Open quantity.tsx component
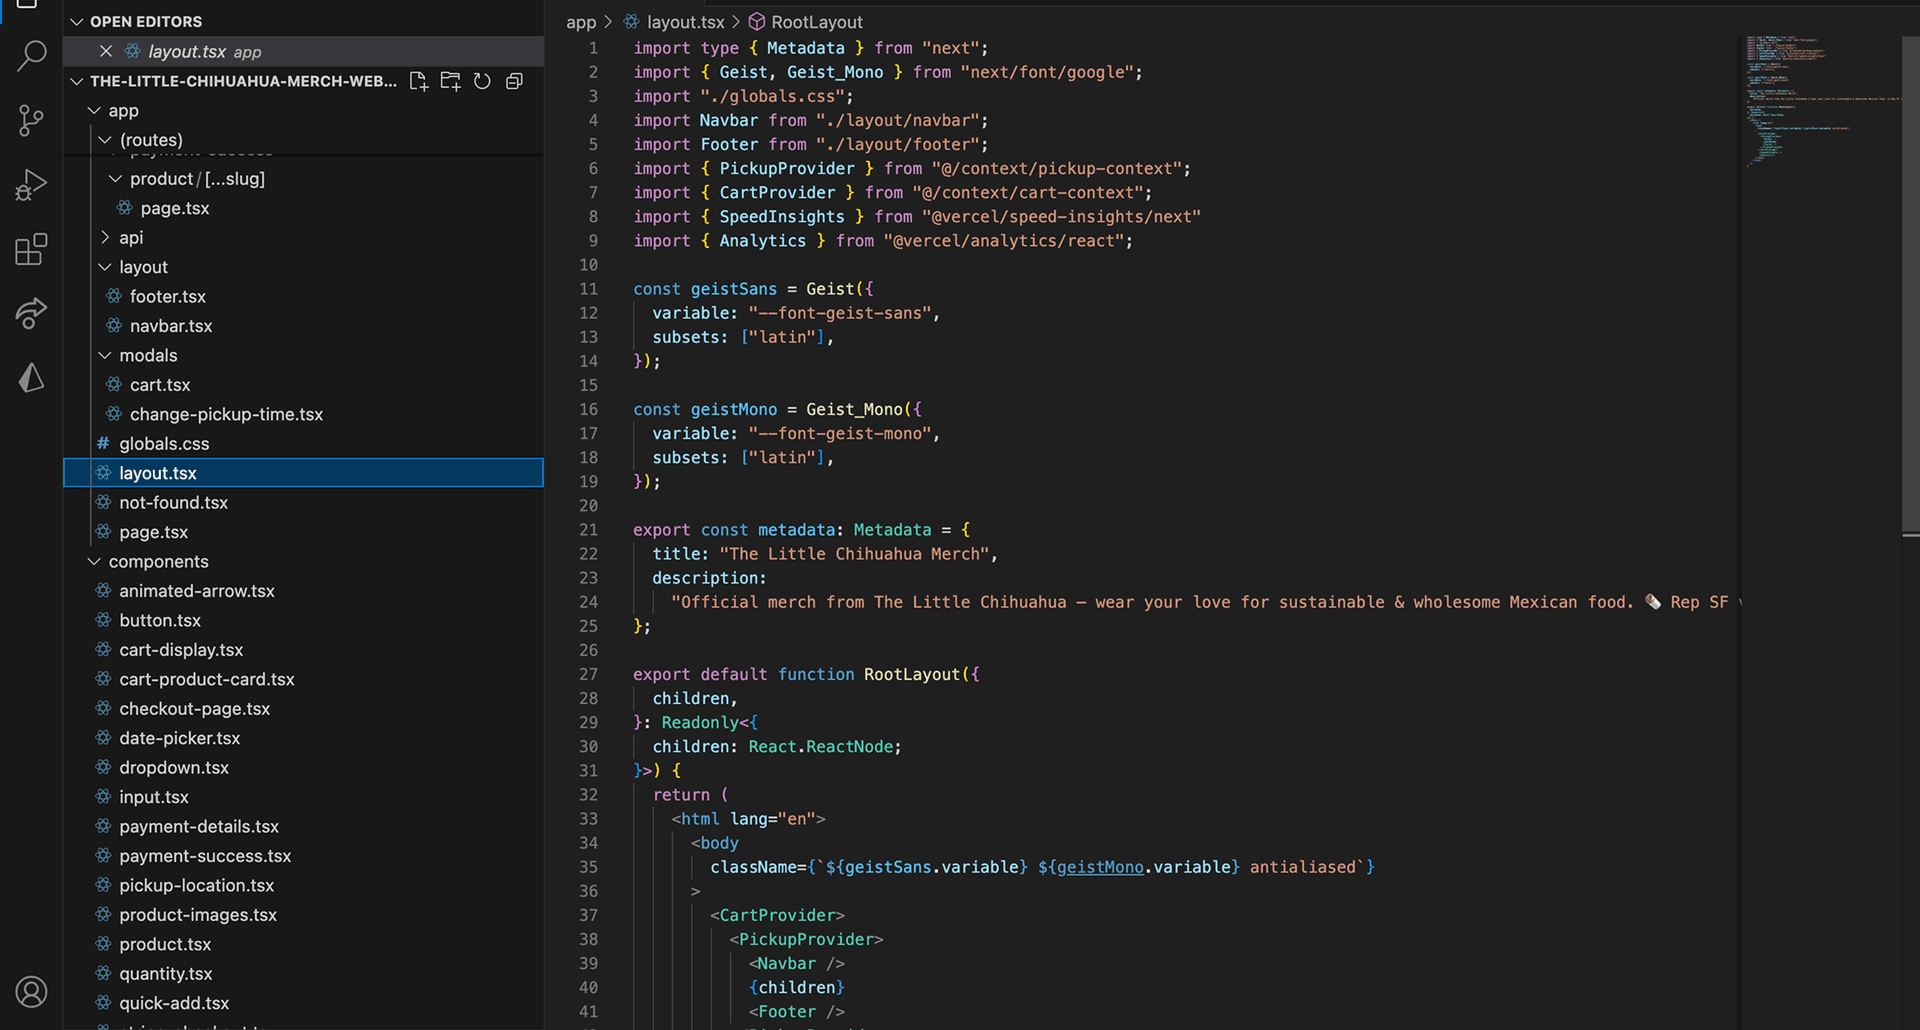Screen dimensions: 1920x1030 pos(304,974)
